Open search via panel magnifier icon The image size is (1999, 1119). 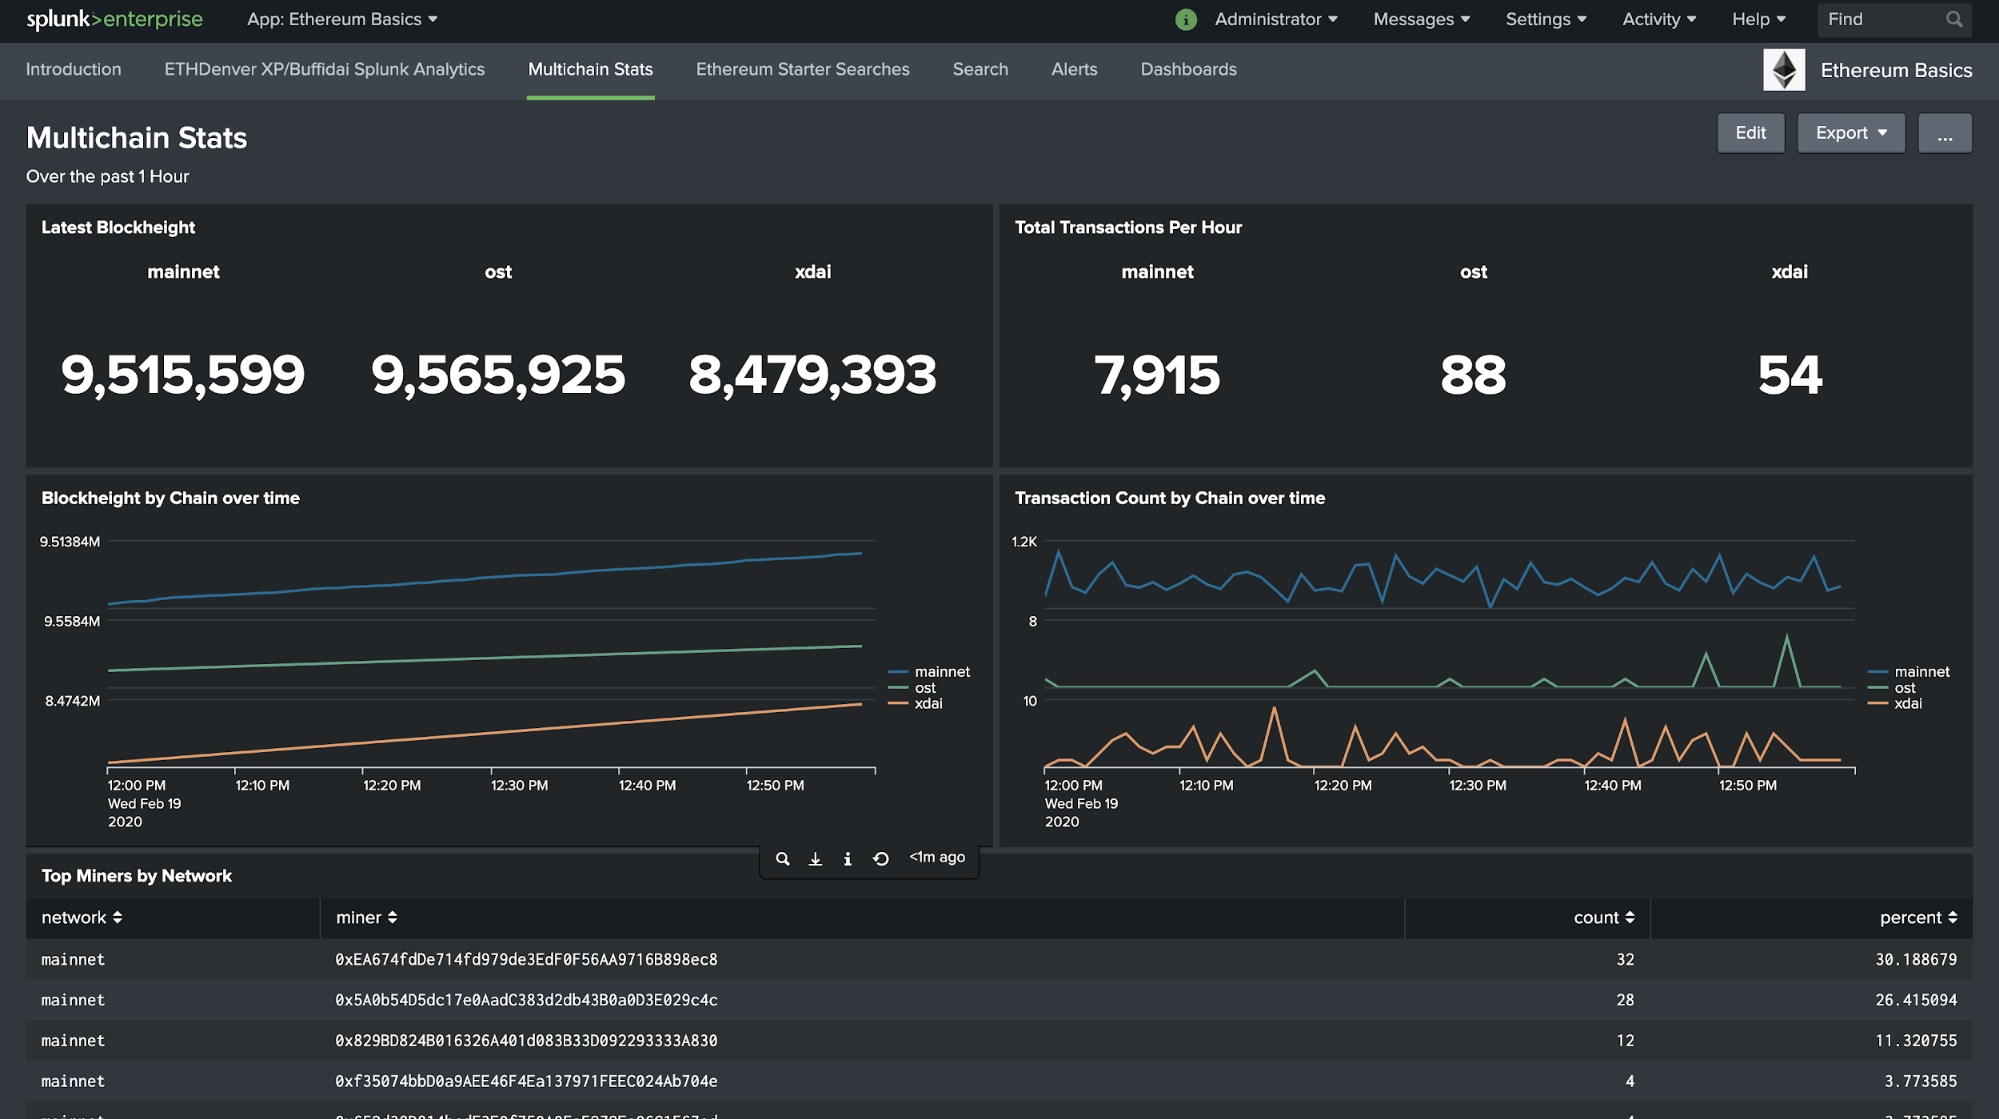point(783,858)
